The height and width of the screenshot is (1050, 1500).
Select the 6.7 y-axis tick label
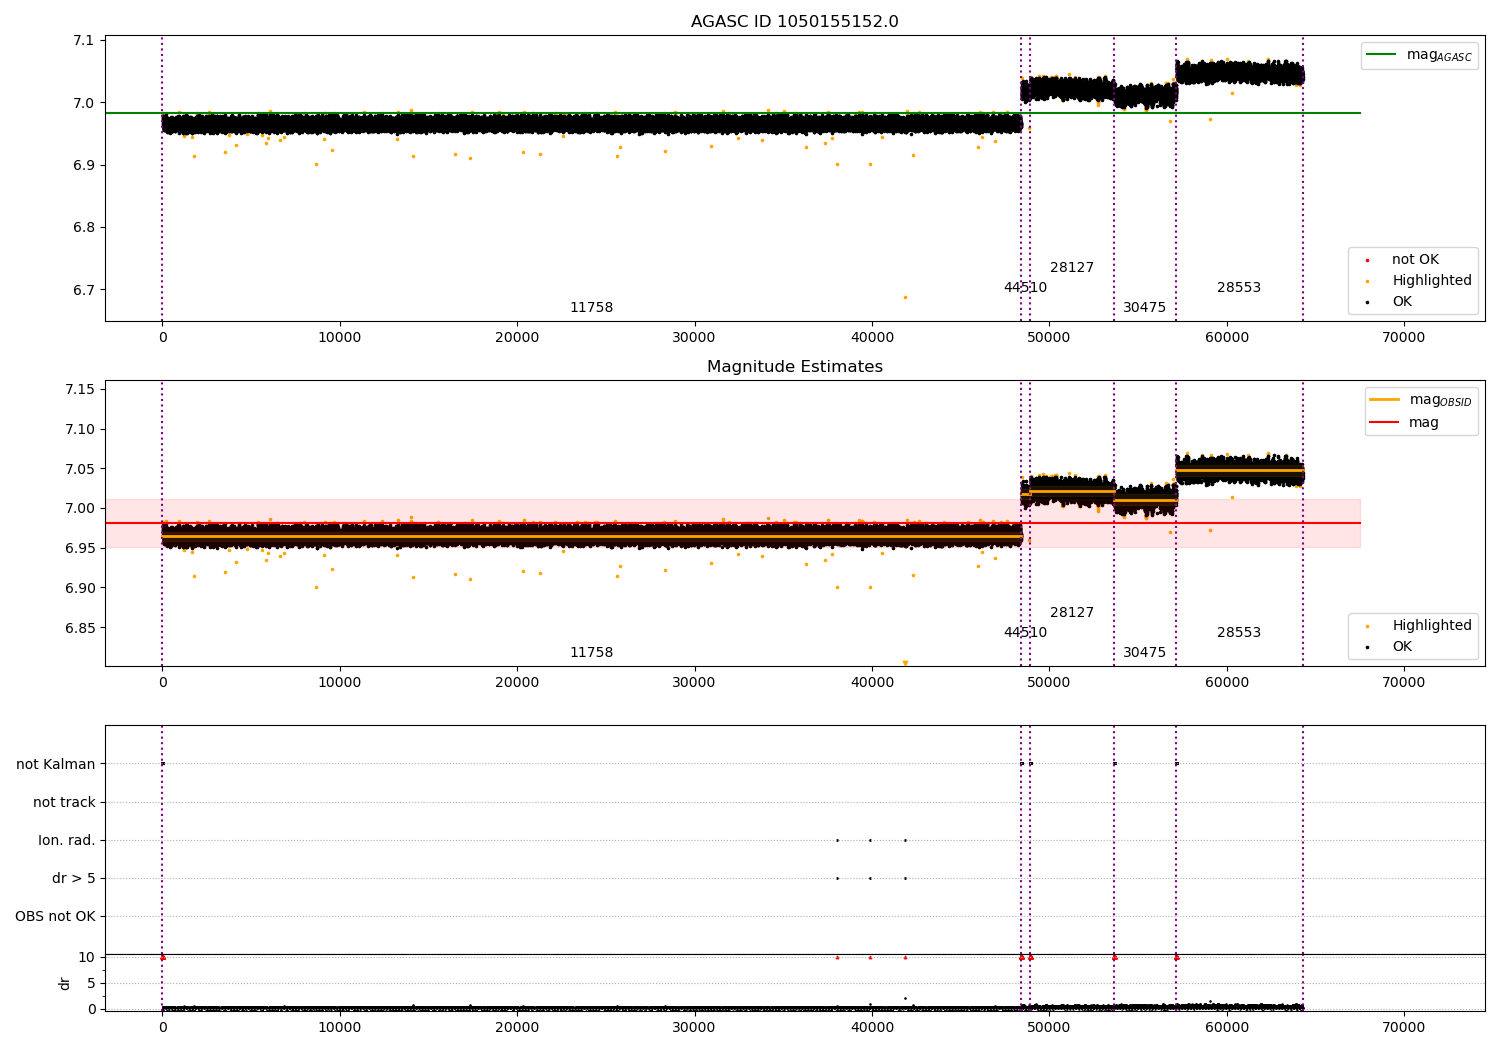84,290
